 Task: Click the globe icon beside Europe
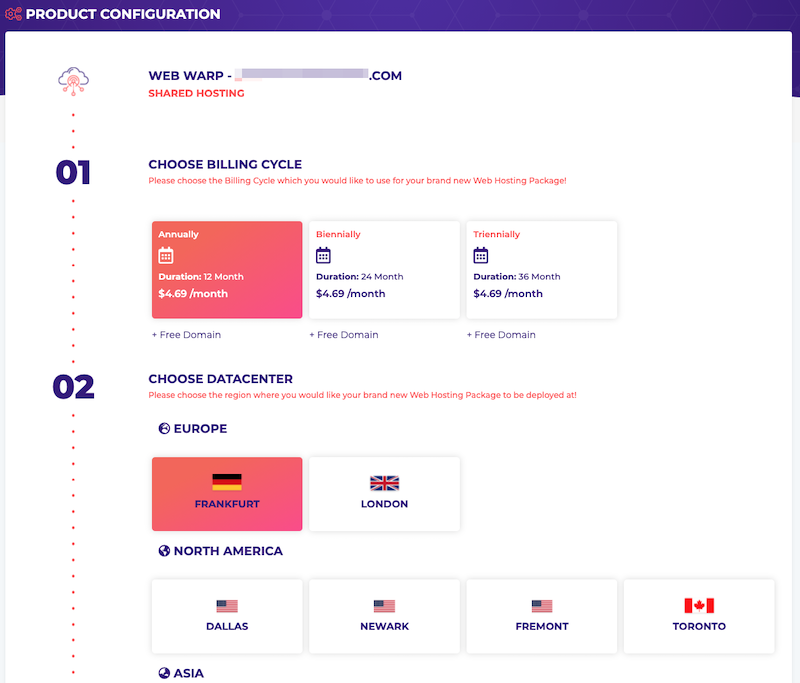pyautogui.click(x=164, y=428)
